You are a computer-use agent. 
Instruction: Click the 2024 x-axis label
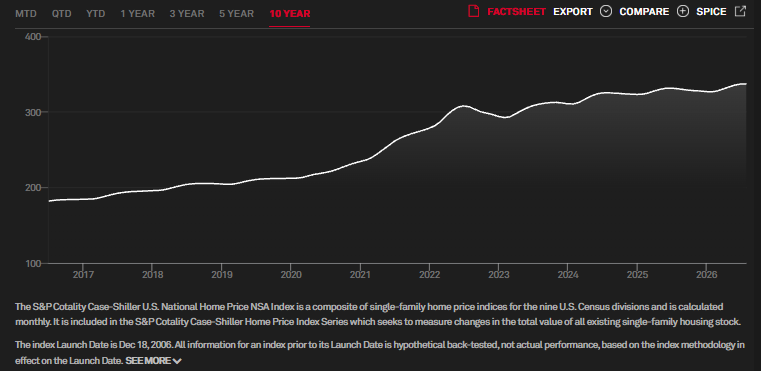(568, 275)
